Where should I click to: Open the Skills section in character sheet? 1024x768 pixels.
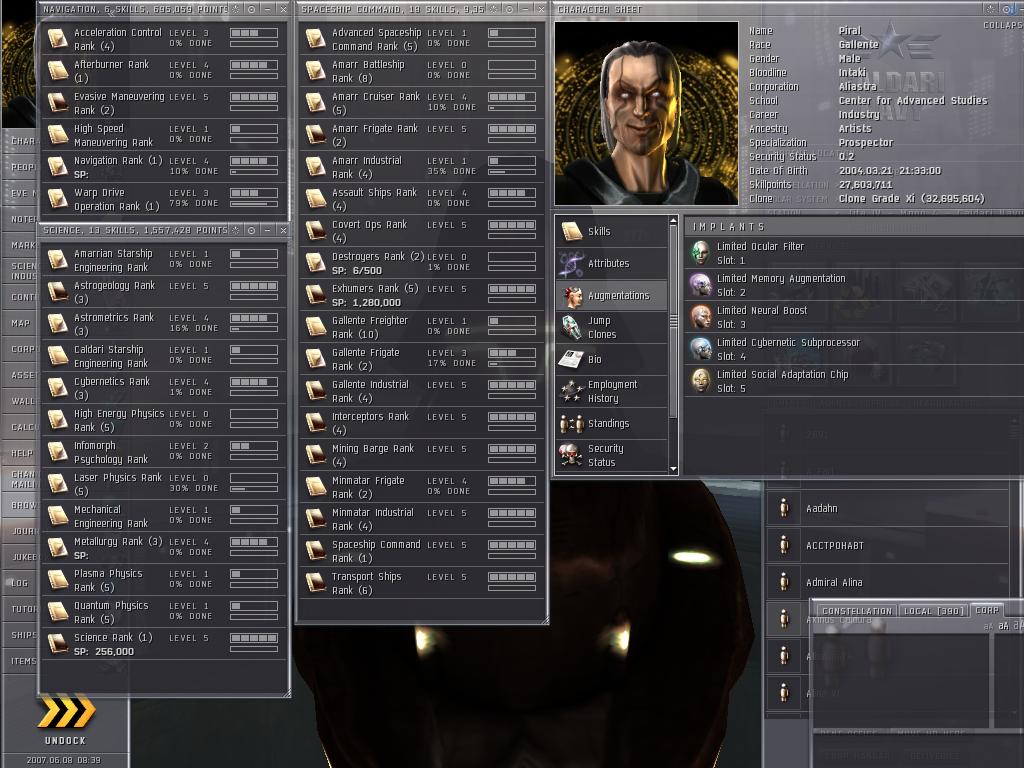(611, 231)
